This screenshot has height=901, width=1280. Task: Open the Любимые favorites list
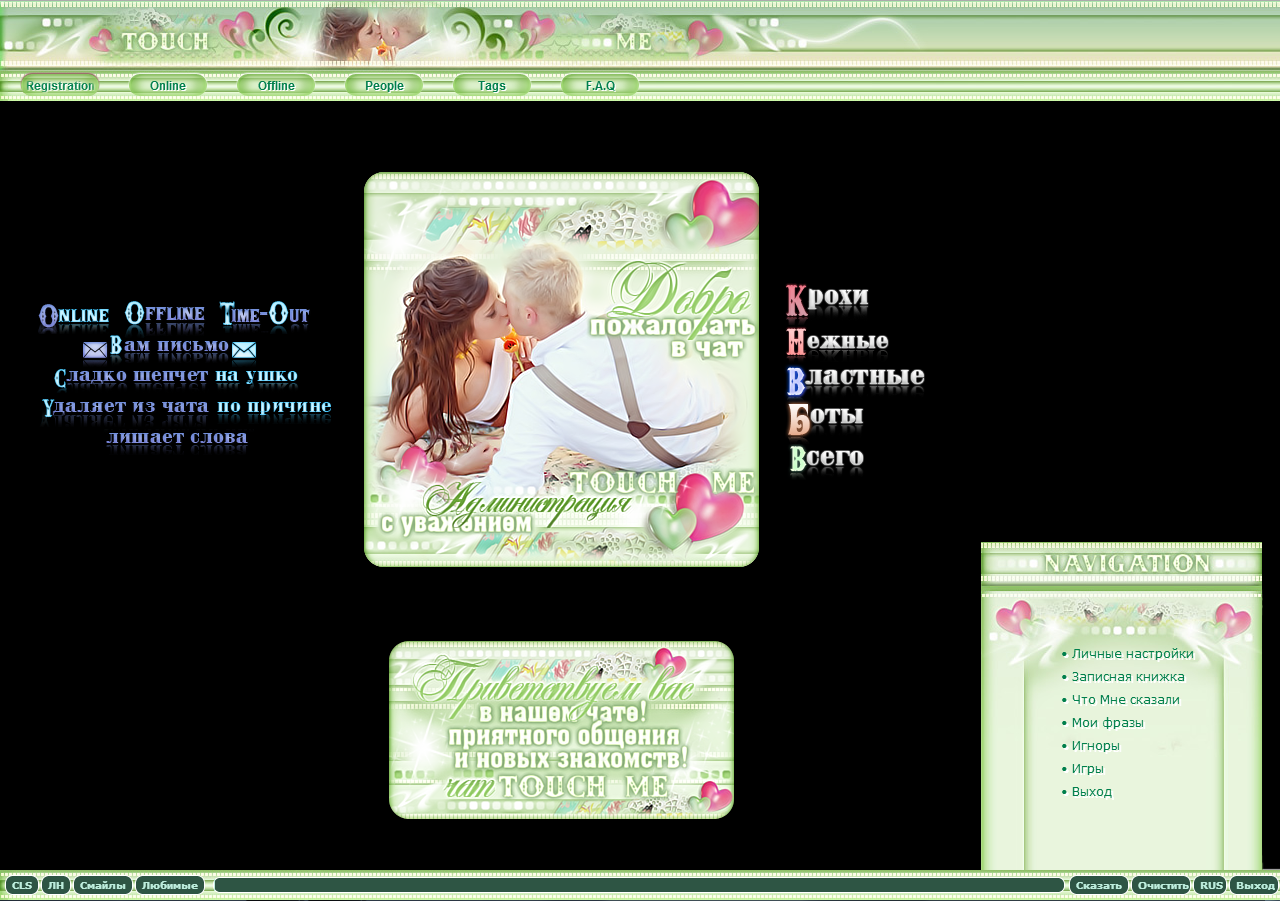(x=169, y=885)
